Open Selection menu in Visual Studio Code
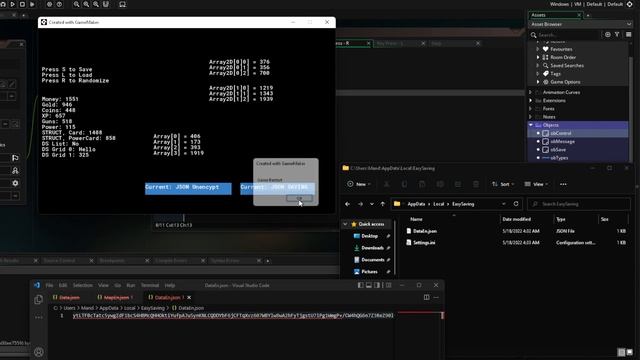640x360 pixels. (83, 285)
